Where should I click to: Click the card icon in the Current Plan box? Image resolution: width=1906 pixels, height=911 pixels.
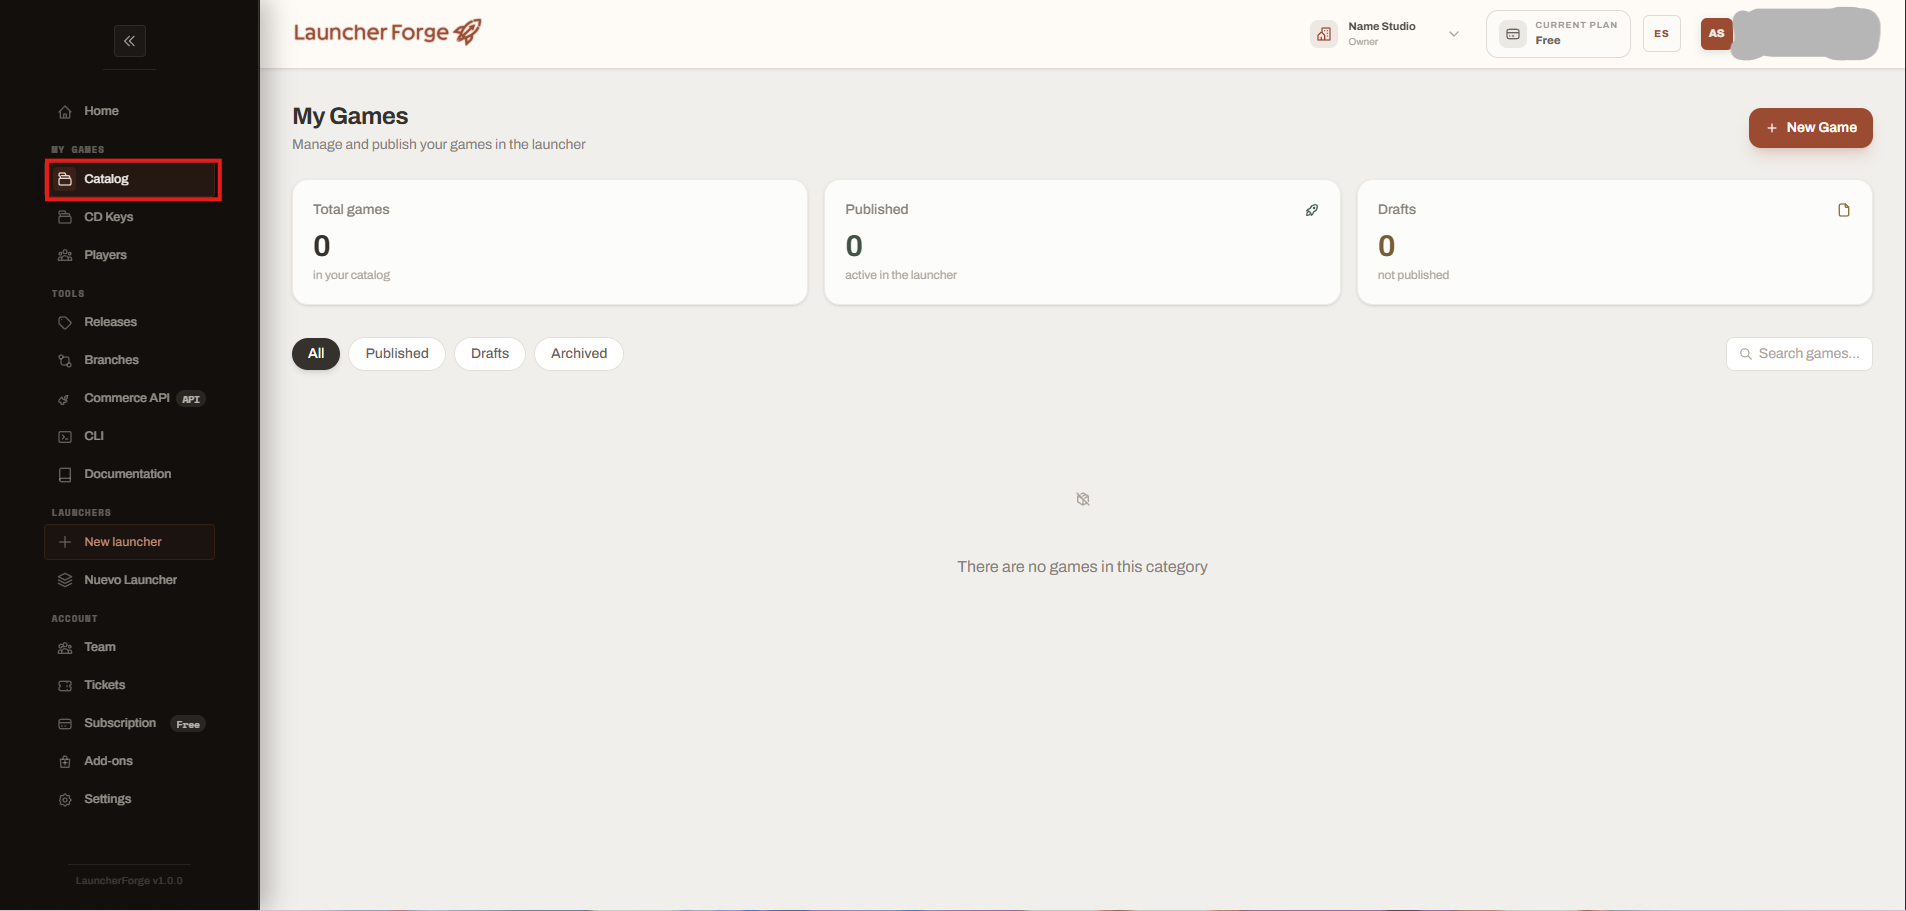(x=1513, y=34)
